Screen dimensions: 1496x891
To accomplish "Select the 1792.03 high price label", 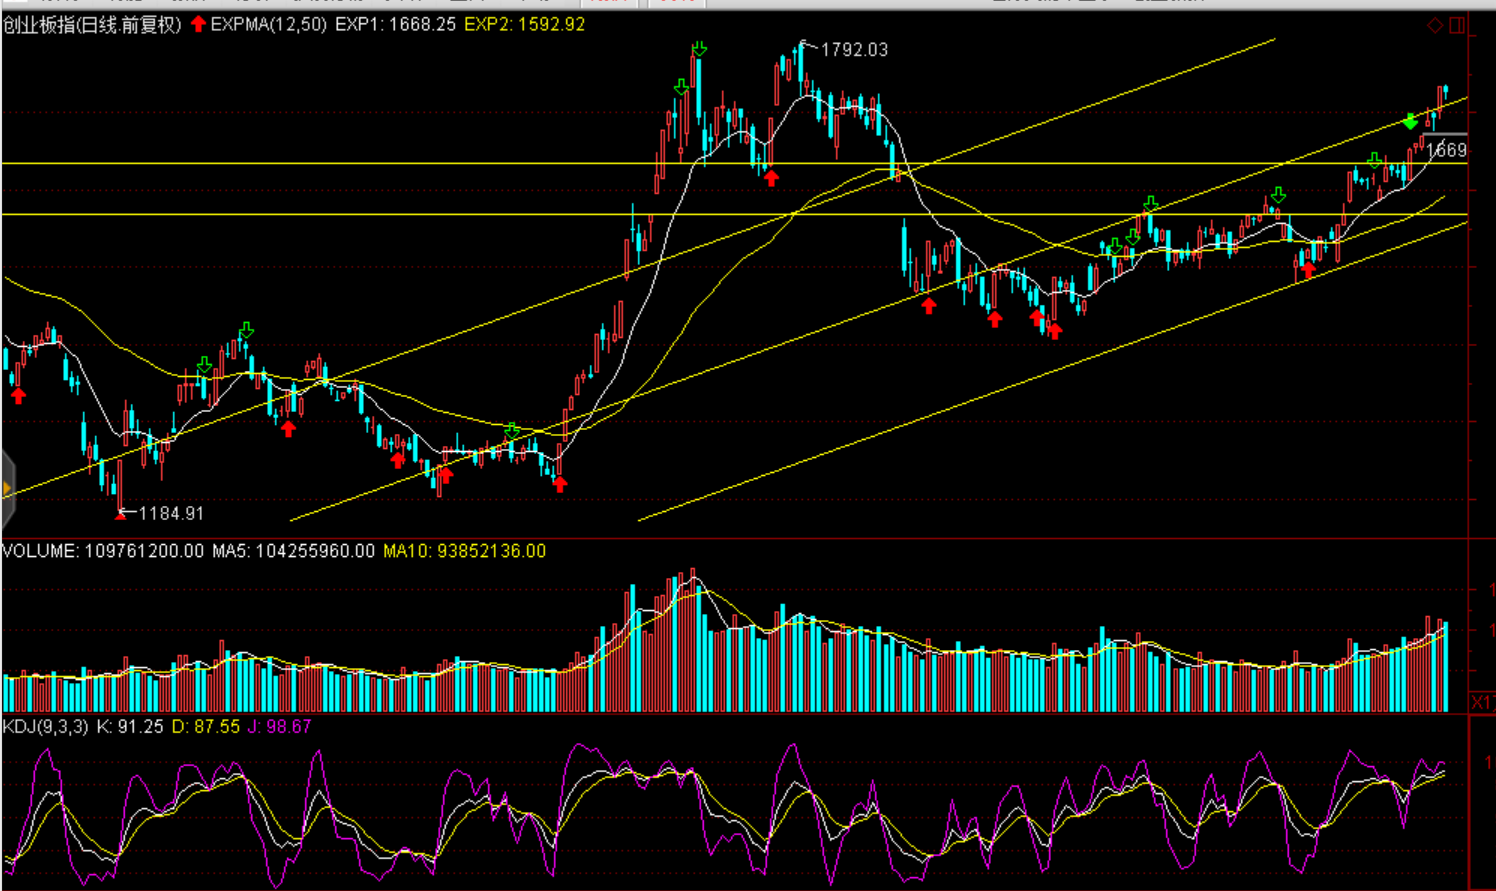I will point(853,50).
